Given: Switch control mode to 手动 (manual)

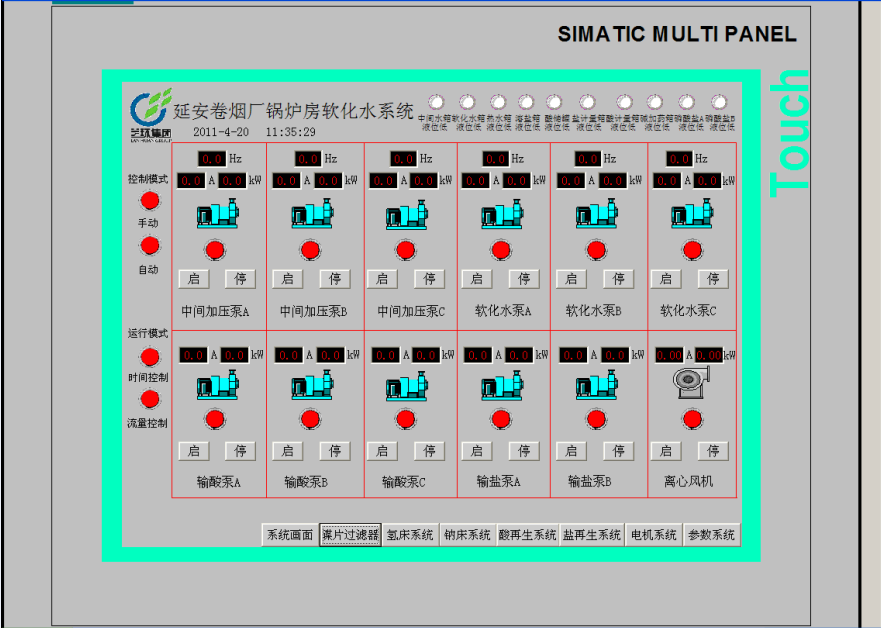Looking at the screenshot, I should tap(150, 201).
